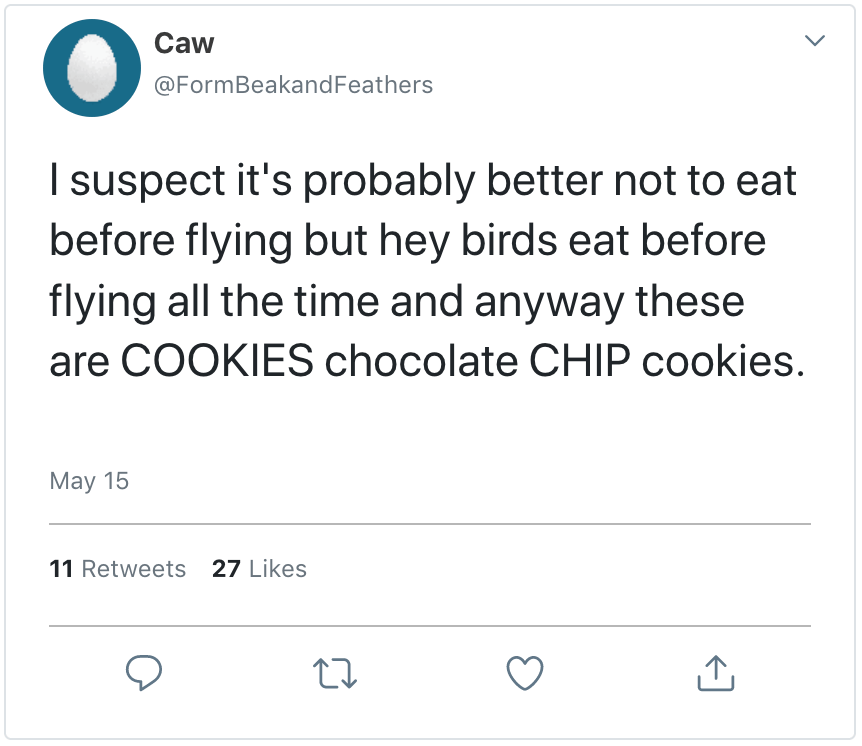Like the tweet with the heart icon

click(x=525, y=673)
